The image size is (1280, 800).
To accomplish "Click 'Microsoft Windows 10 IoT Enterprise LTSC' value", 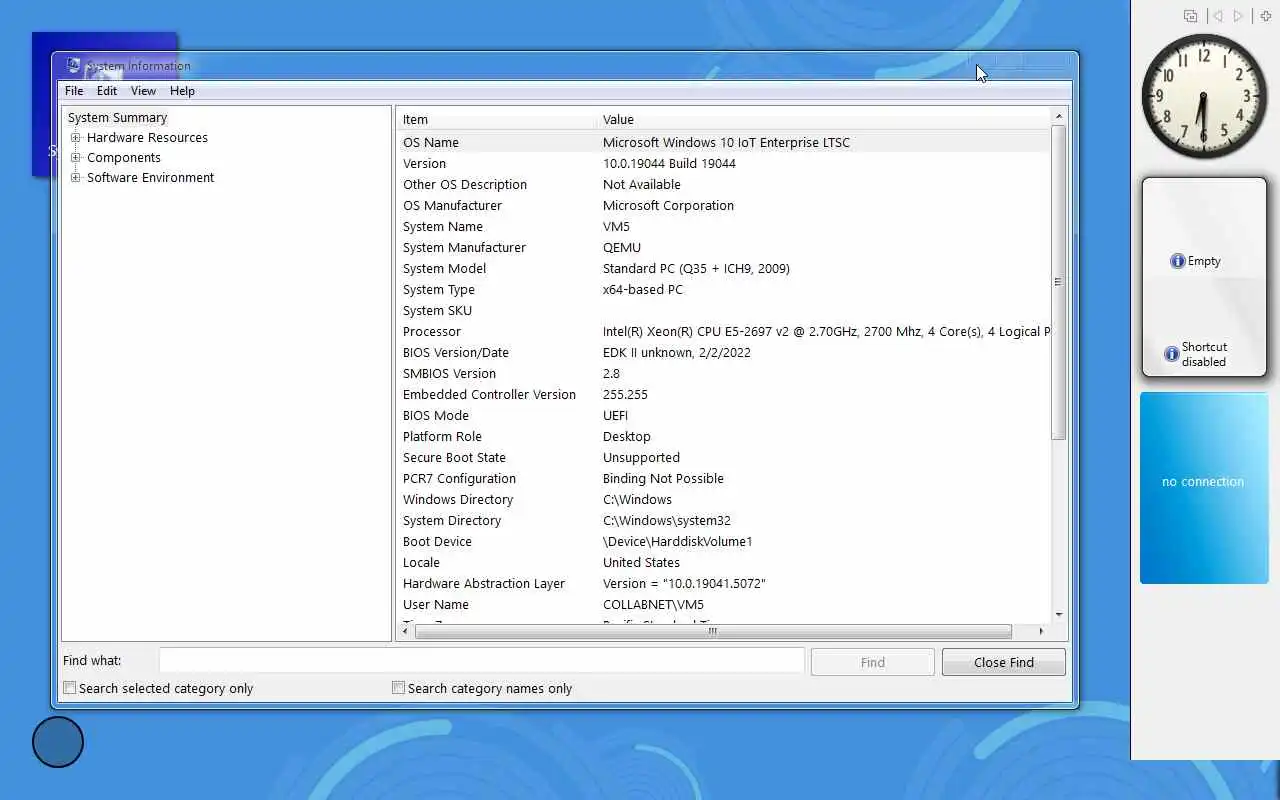I will coord(726,143).
